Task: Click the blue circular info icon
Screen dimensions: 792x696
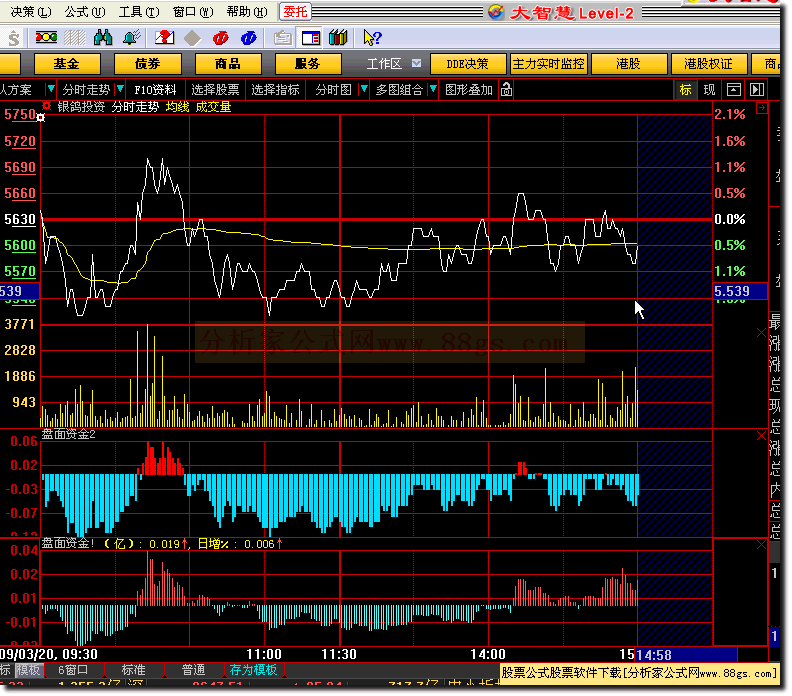Action: [x=249, y=38]
